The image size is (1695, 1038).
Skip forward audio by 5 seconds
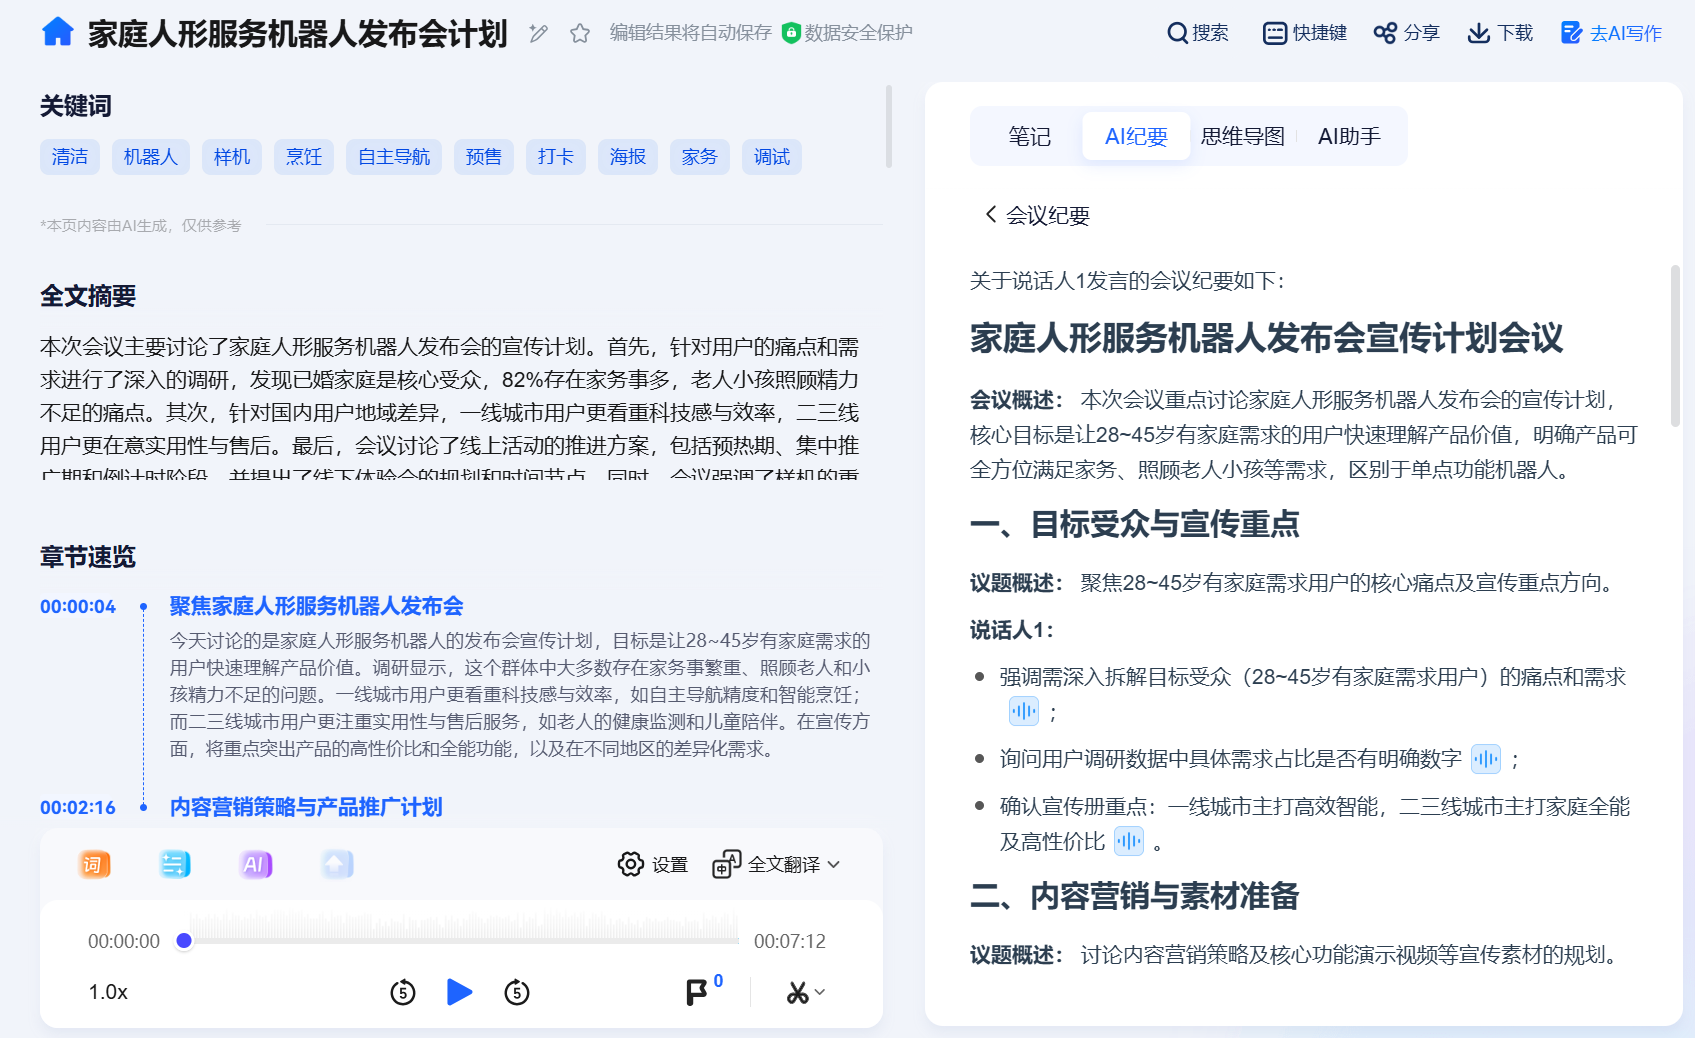517,992
